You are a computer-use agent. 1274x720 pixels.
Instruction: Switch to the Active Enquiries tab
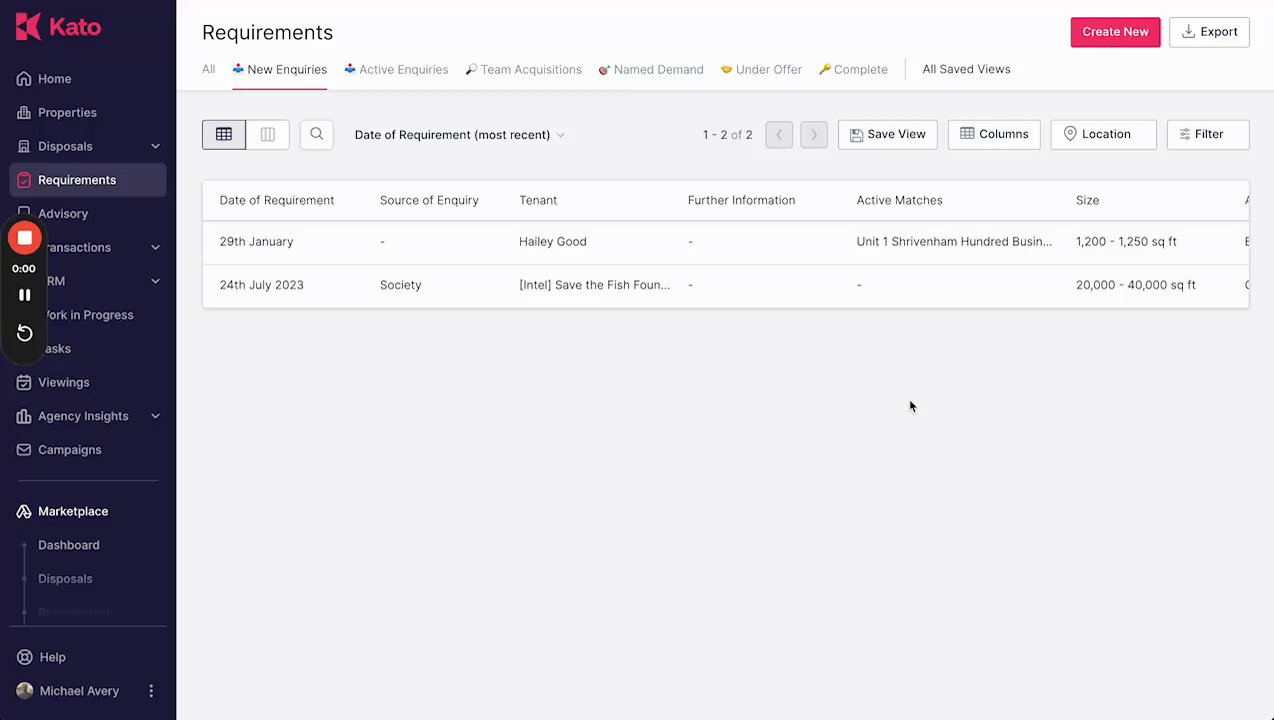(x=396, y=70)
